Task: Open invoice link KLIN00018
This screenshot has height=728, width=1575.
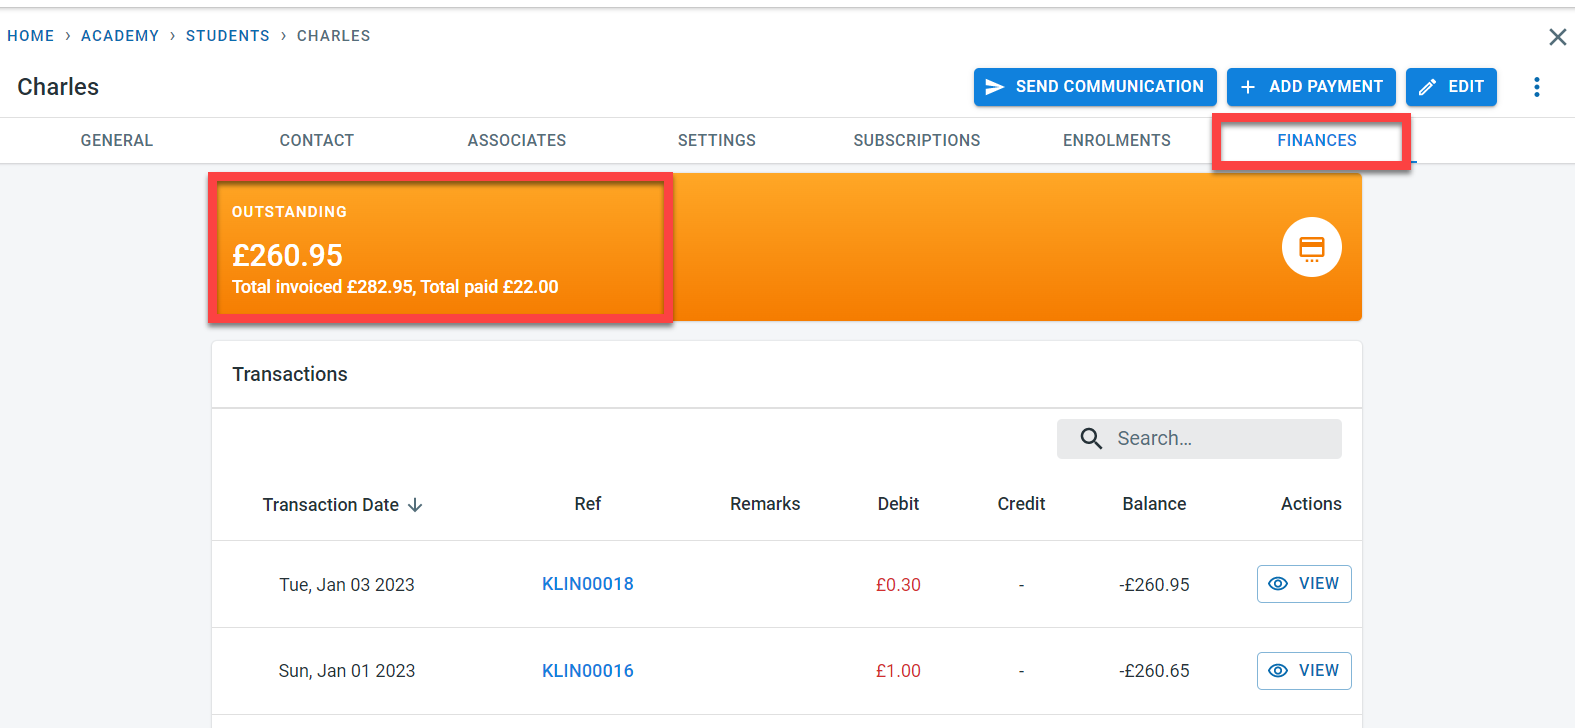Action: [x=588, y=584]
